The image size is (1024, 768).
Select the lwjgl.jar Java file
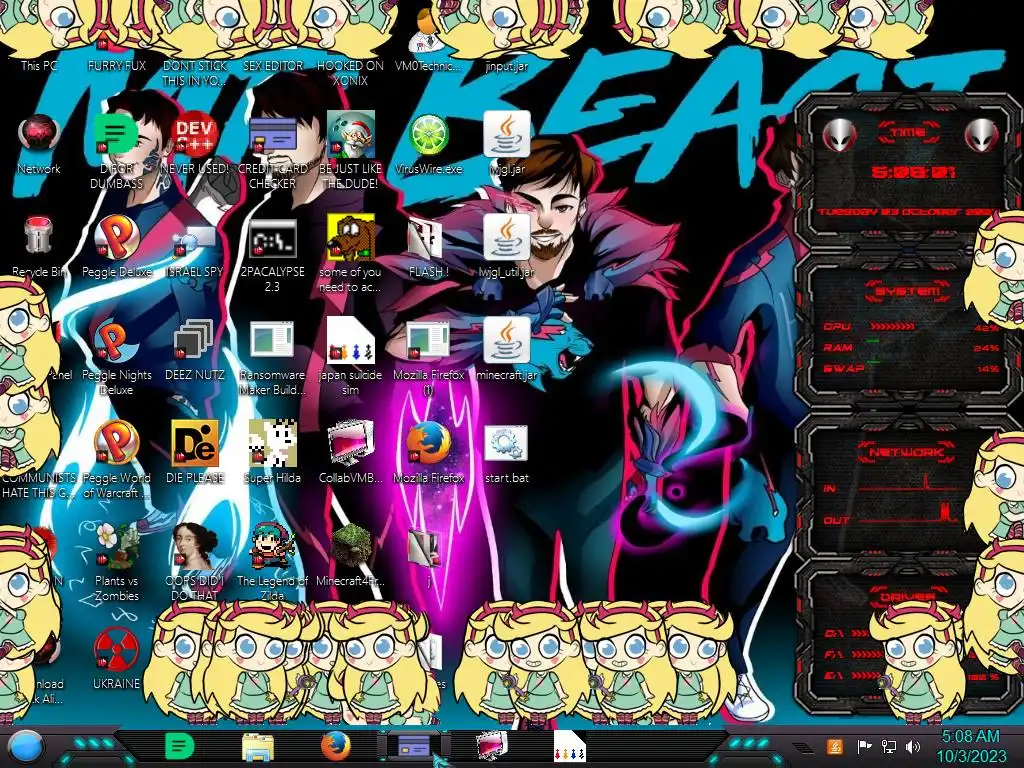(507, 144)
